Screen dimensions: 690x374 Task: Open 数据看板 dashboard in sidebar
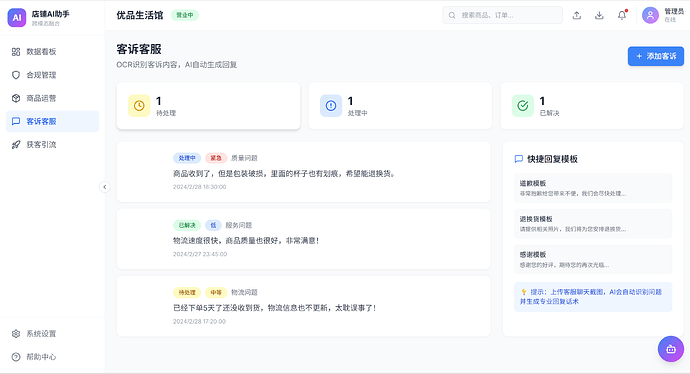pyautogui.click(x=52, y=51)
